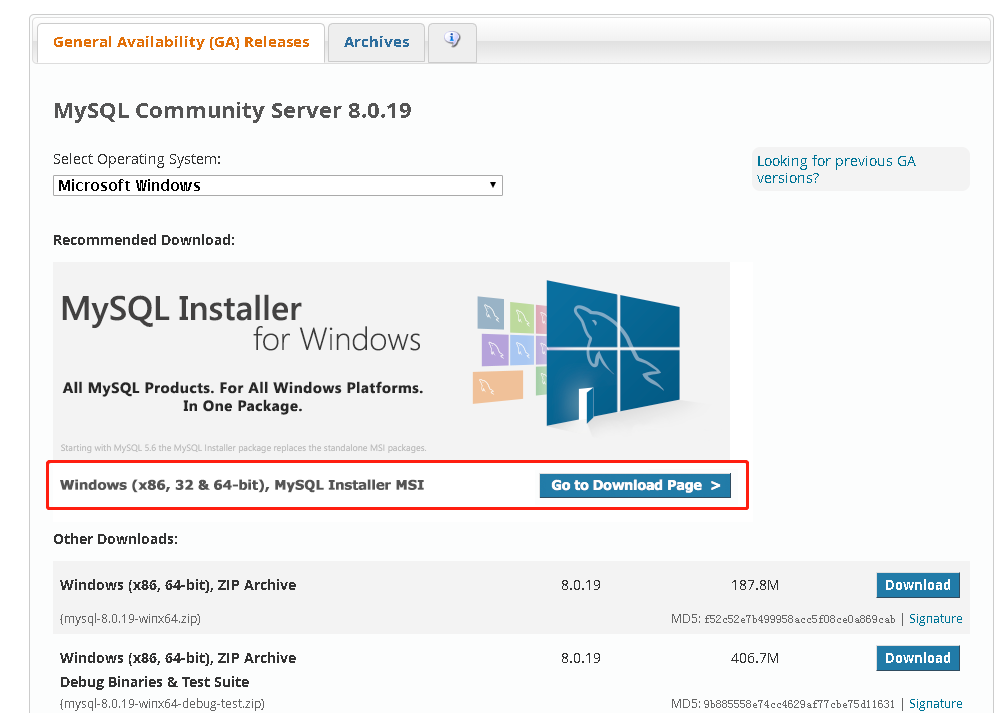Switch to the Archives tab
Viewport: 996px width, 713px height.
(x=377, y=43)
